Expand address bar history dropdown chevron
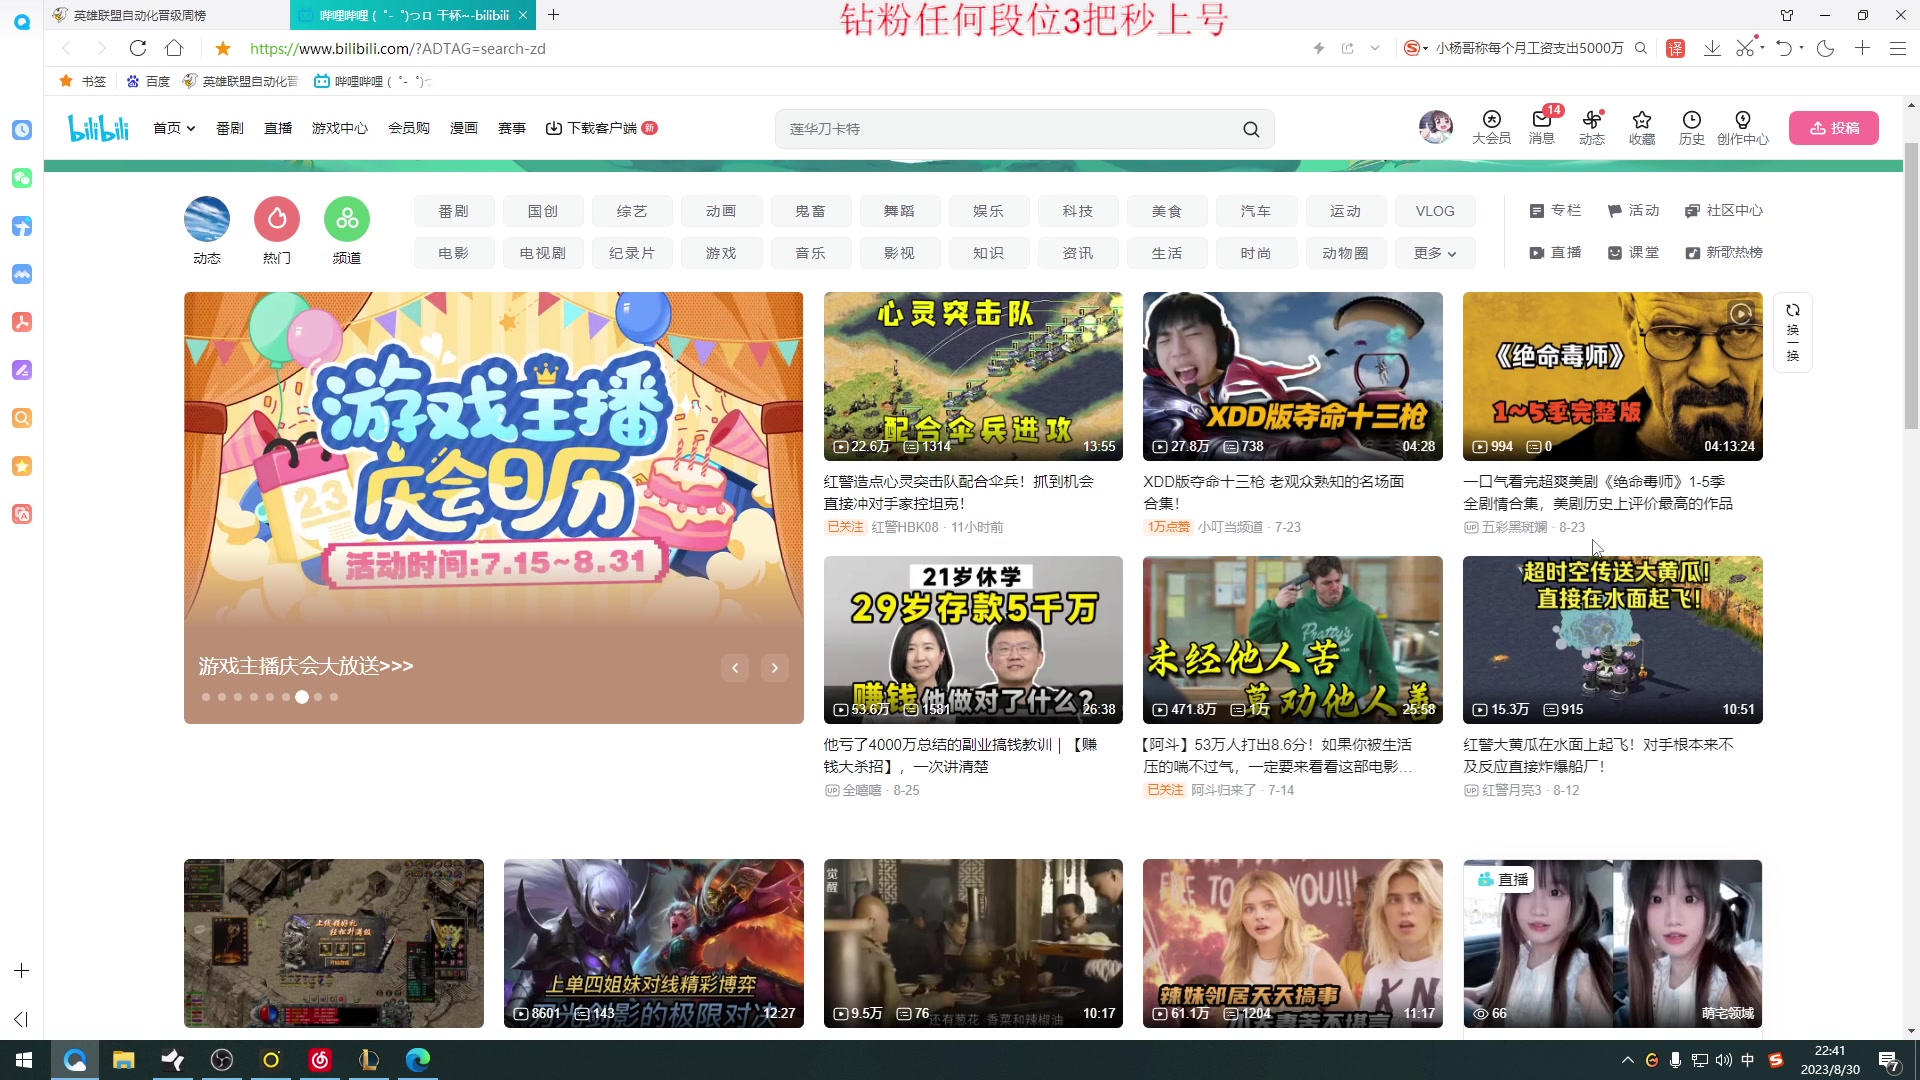This screenshot has width=1920, height=1080. click(x=1375, y=48)
